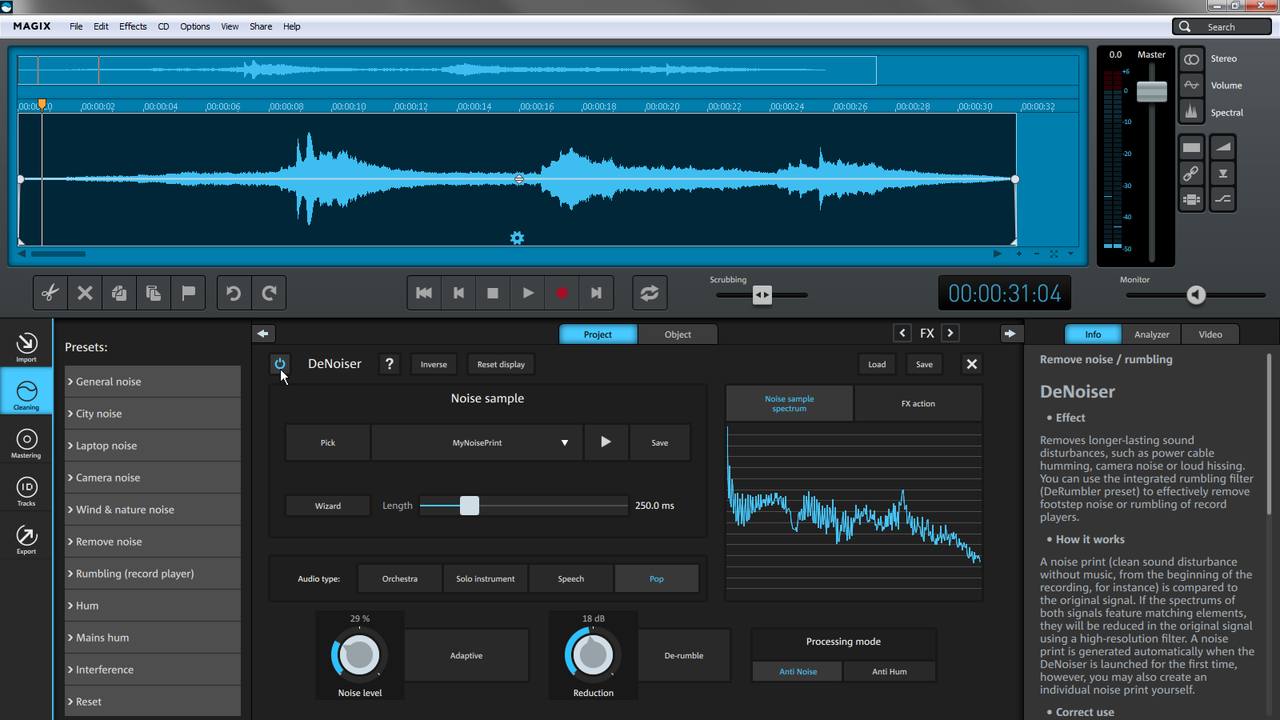Image resolution: width=1280 pixels, height=720 pixels.
Task: Go to previous FX
Action: click(902, 333)
